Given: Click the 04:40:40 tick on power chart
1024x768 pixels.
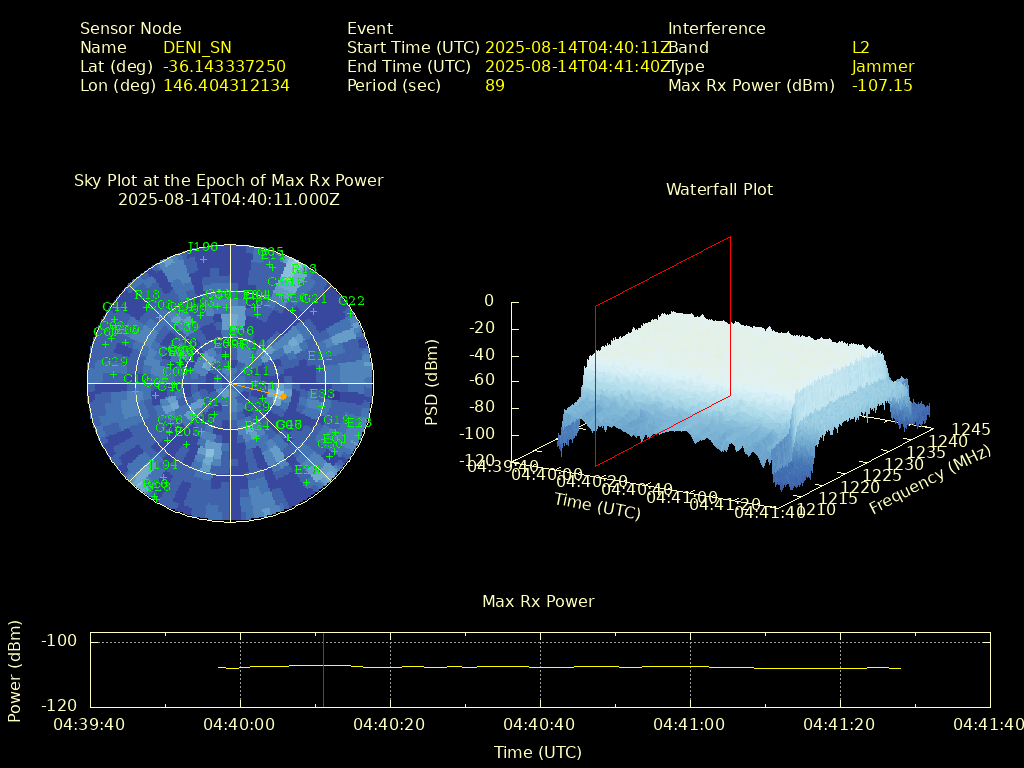Looking at the screenshot, I should [x=540, y=723].
